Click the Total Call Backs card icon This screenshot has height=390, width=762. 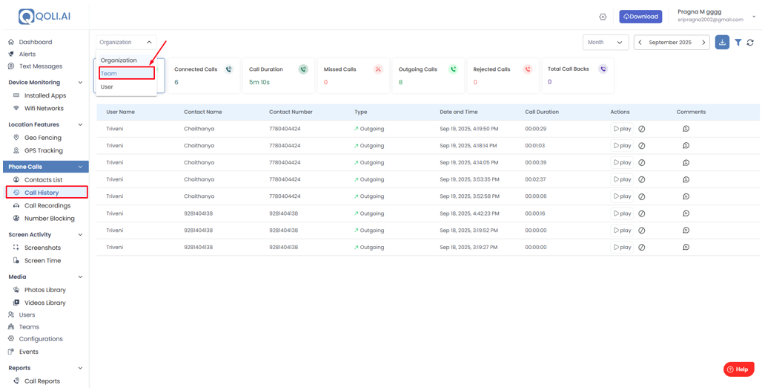pyautogui.click(x=603, y=69)
